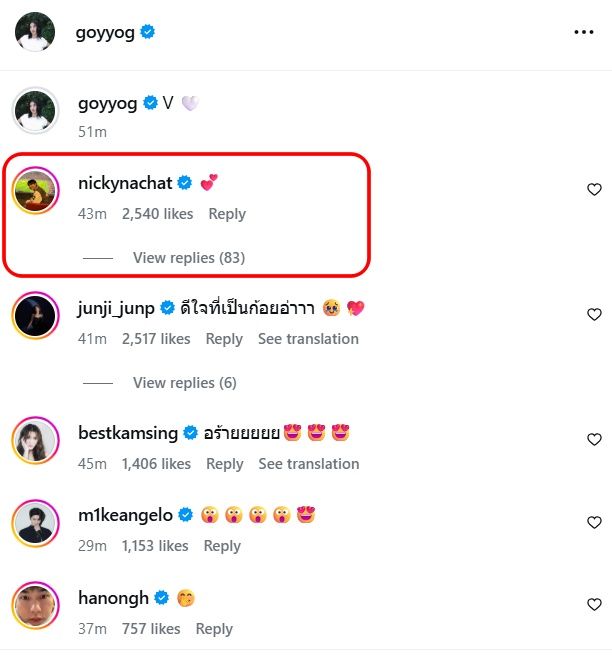
Task: Reply to m1keangelo's comment
Action: click(222, 546)
